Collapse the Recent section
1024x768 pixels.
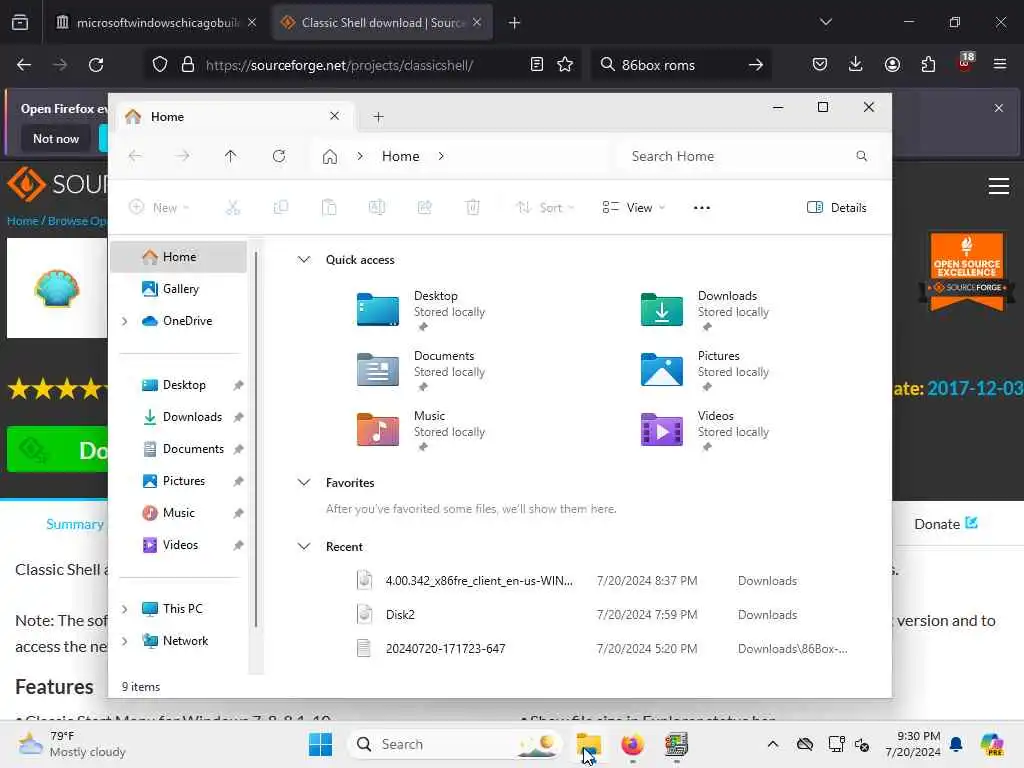point(304,547)
